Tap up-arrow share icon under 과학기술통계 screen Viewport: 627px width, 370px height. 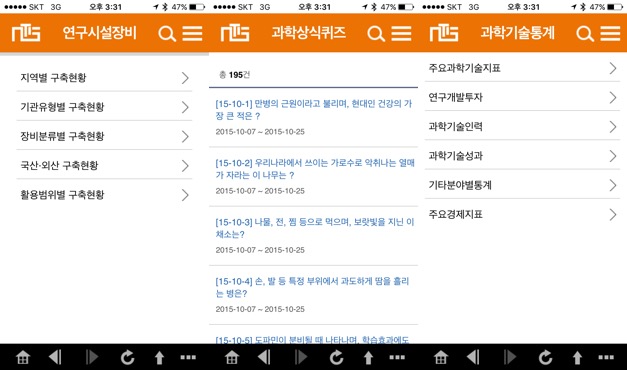point(577,358)
